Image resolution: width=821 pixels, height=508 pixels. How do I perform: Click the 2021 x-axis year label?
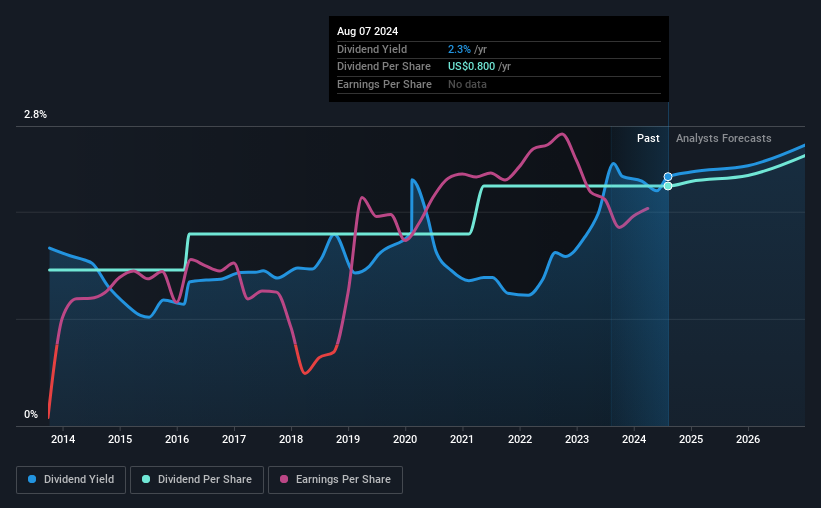(462, 439)
